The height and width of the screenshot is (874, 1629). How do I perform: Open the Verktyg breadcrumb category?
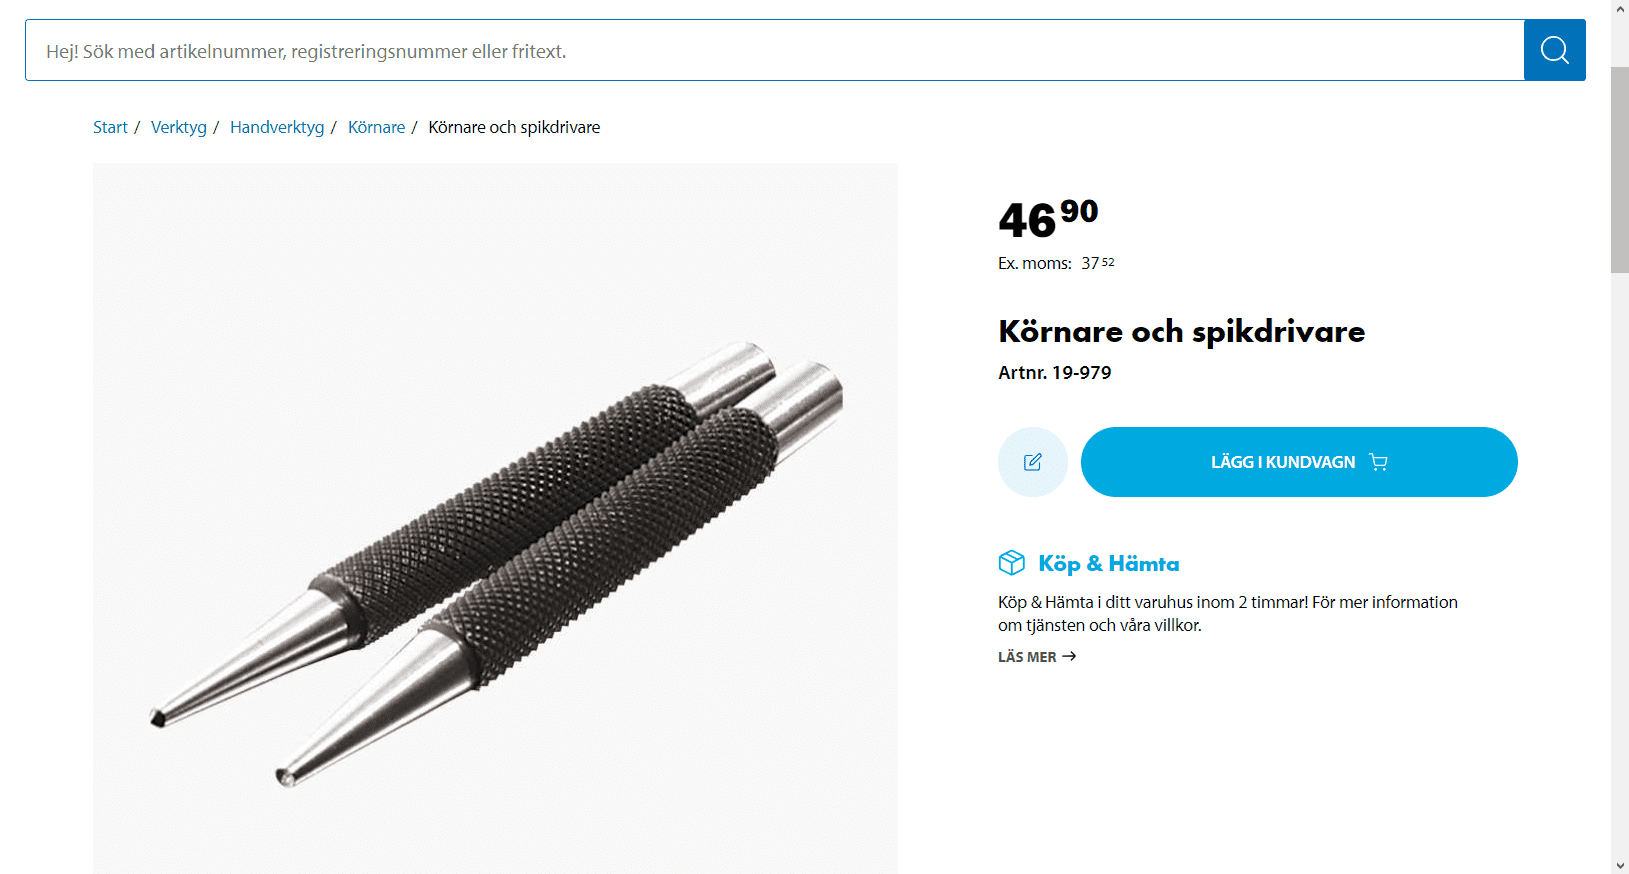tap(179, 127)
